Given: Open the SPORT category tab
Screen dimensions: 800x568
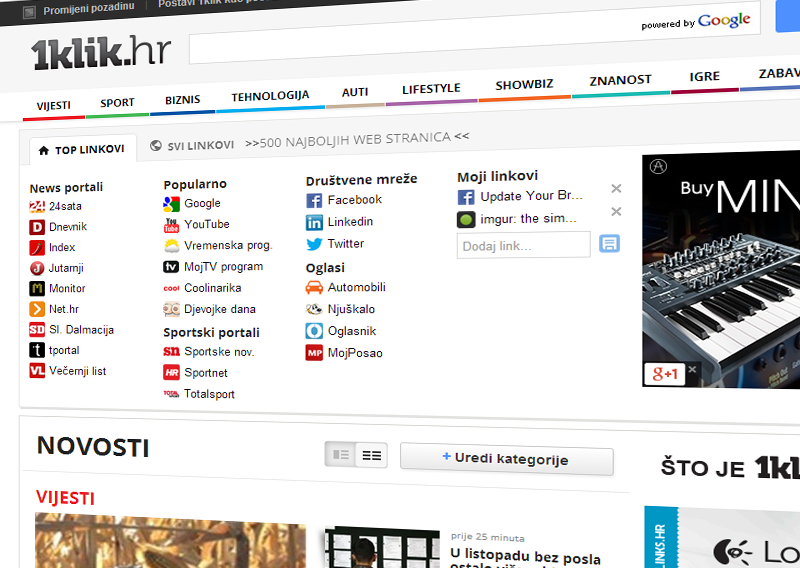Looking at the screenshot, I should [117, 104].
